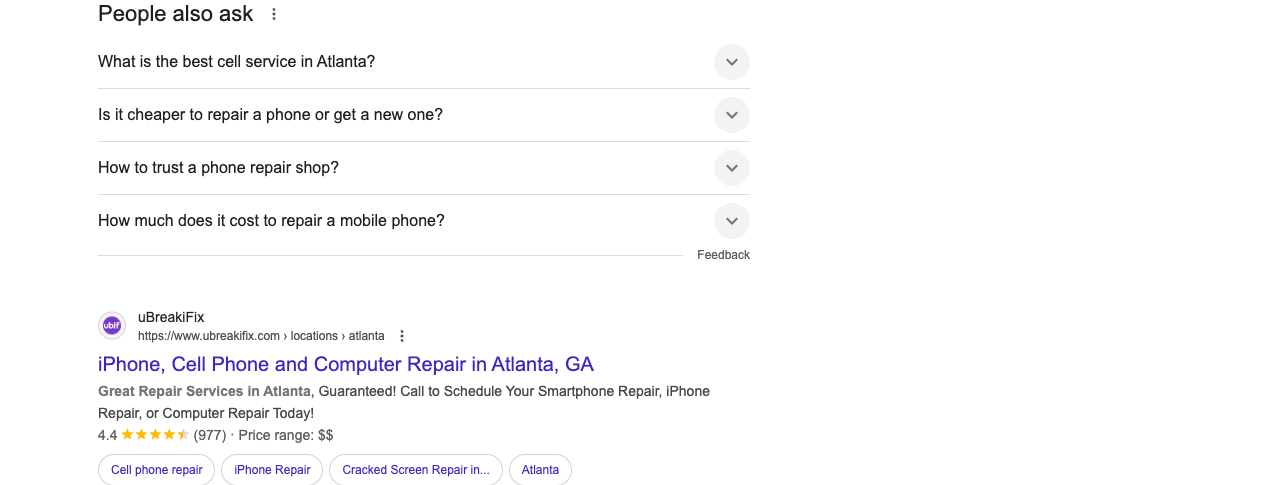Expand the 'cheaper to repair a phone' chevron

(732, 115)
